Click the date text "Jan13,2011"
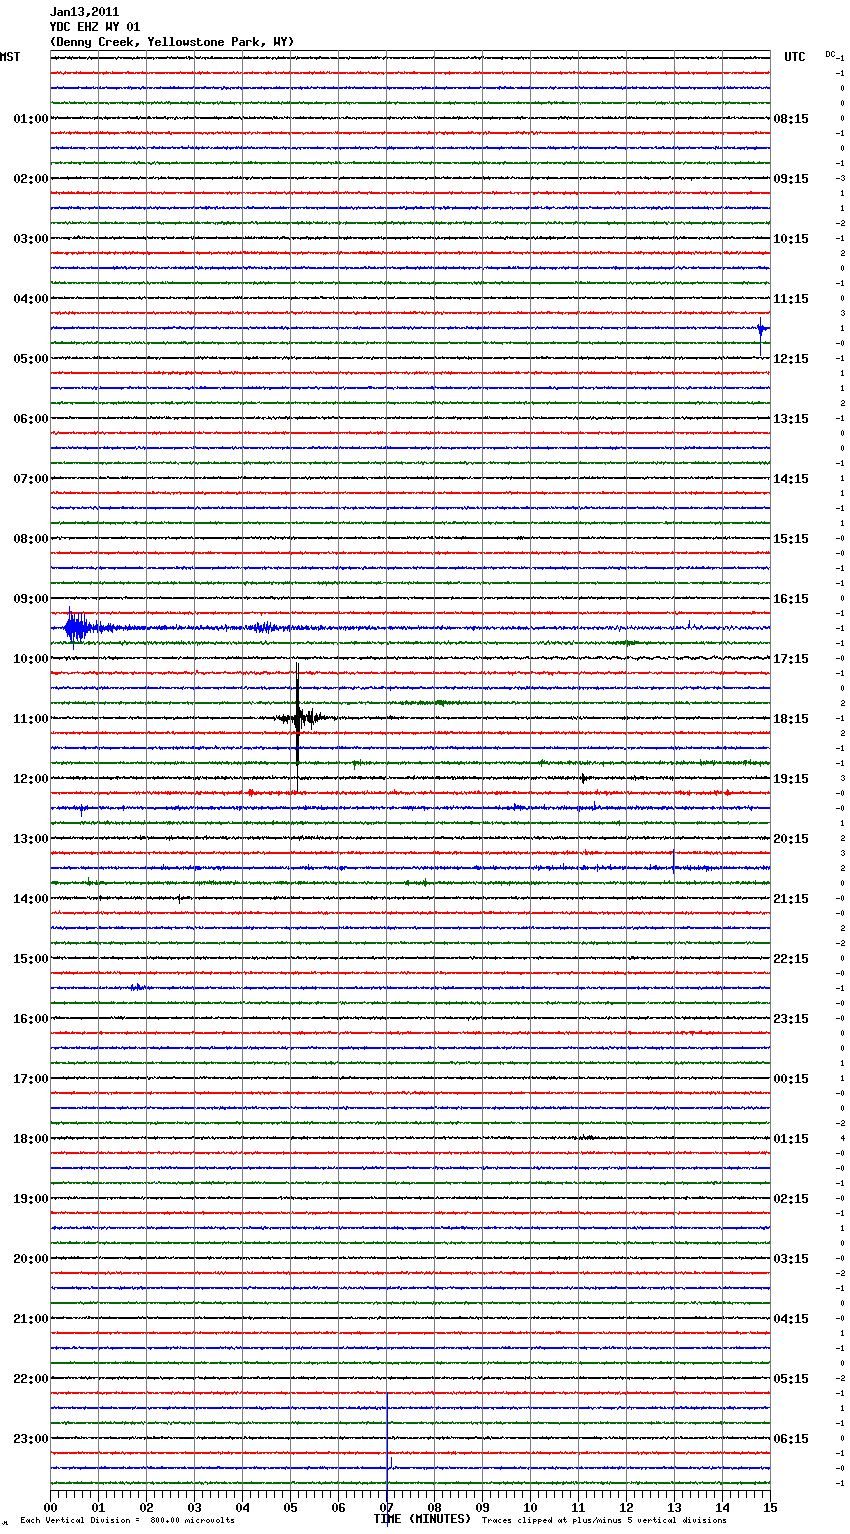 point(84,12)
